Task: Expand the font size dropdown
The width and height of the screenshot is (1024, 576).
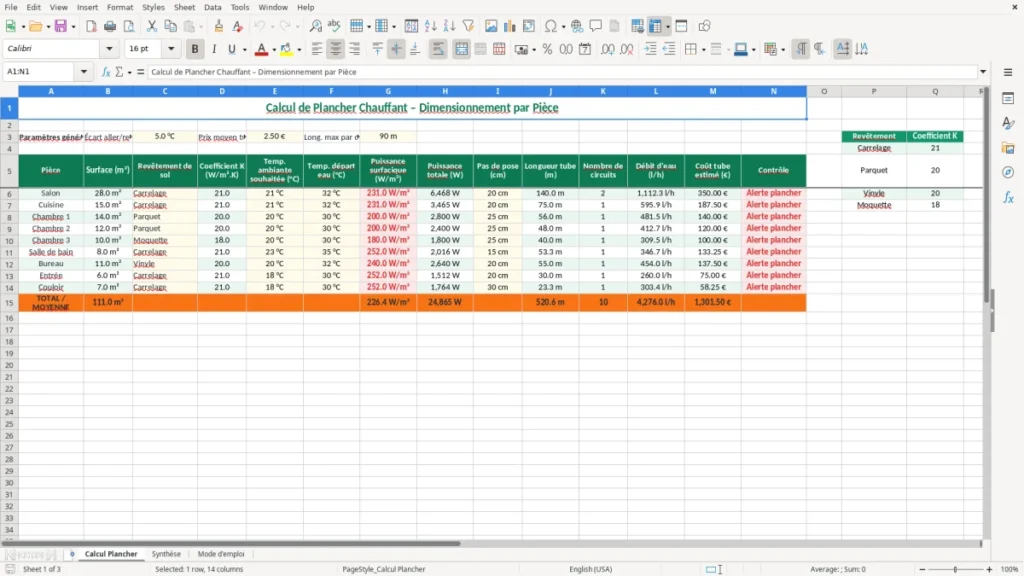Action: click(x=171, y=48)
